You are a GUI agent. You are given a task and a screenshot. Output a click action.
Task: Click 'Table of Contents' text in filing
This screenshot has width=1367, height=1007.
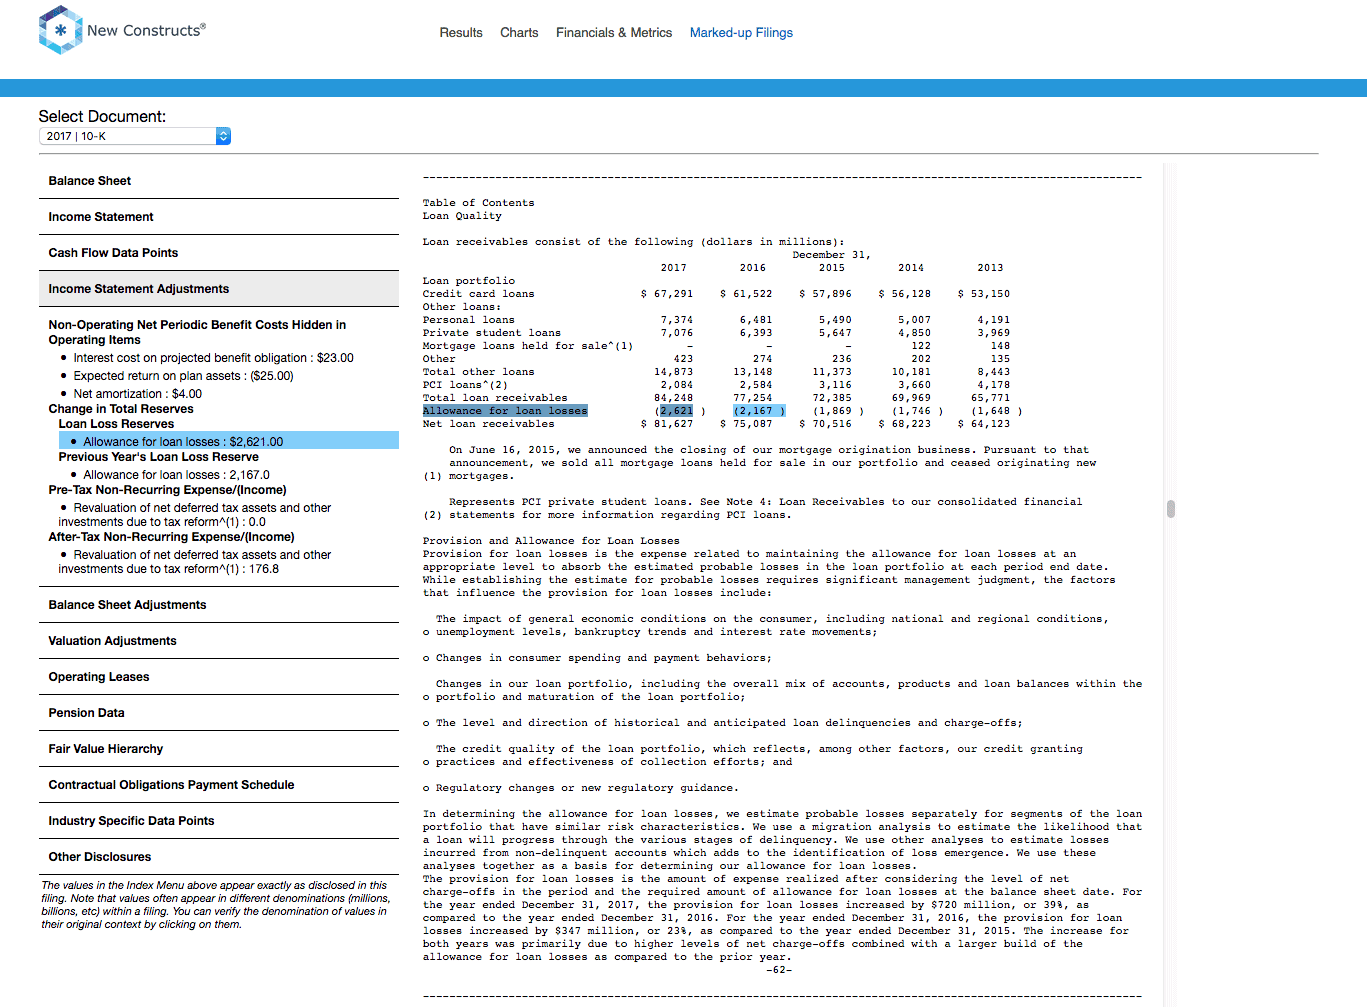point(478,203)
